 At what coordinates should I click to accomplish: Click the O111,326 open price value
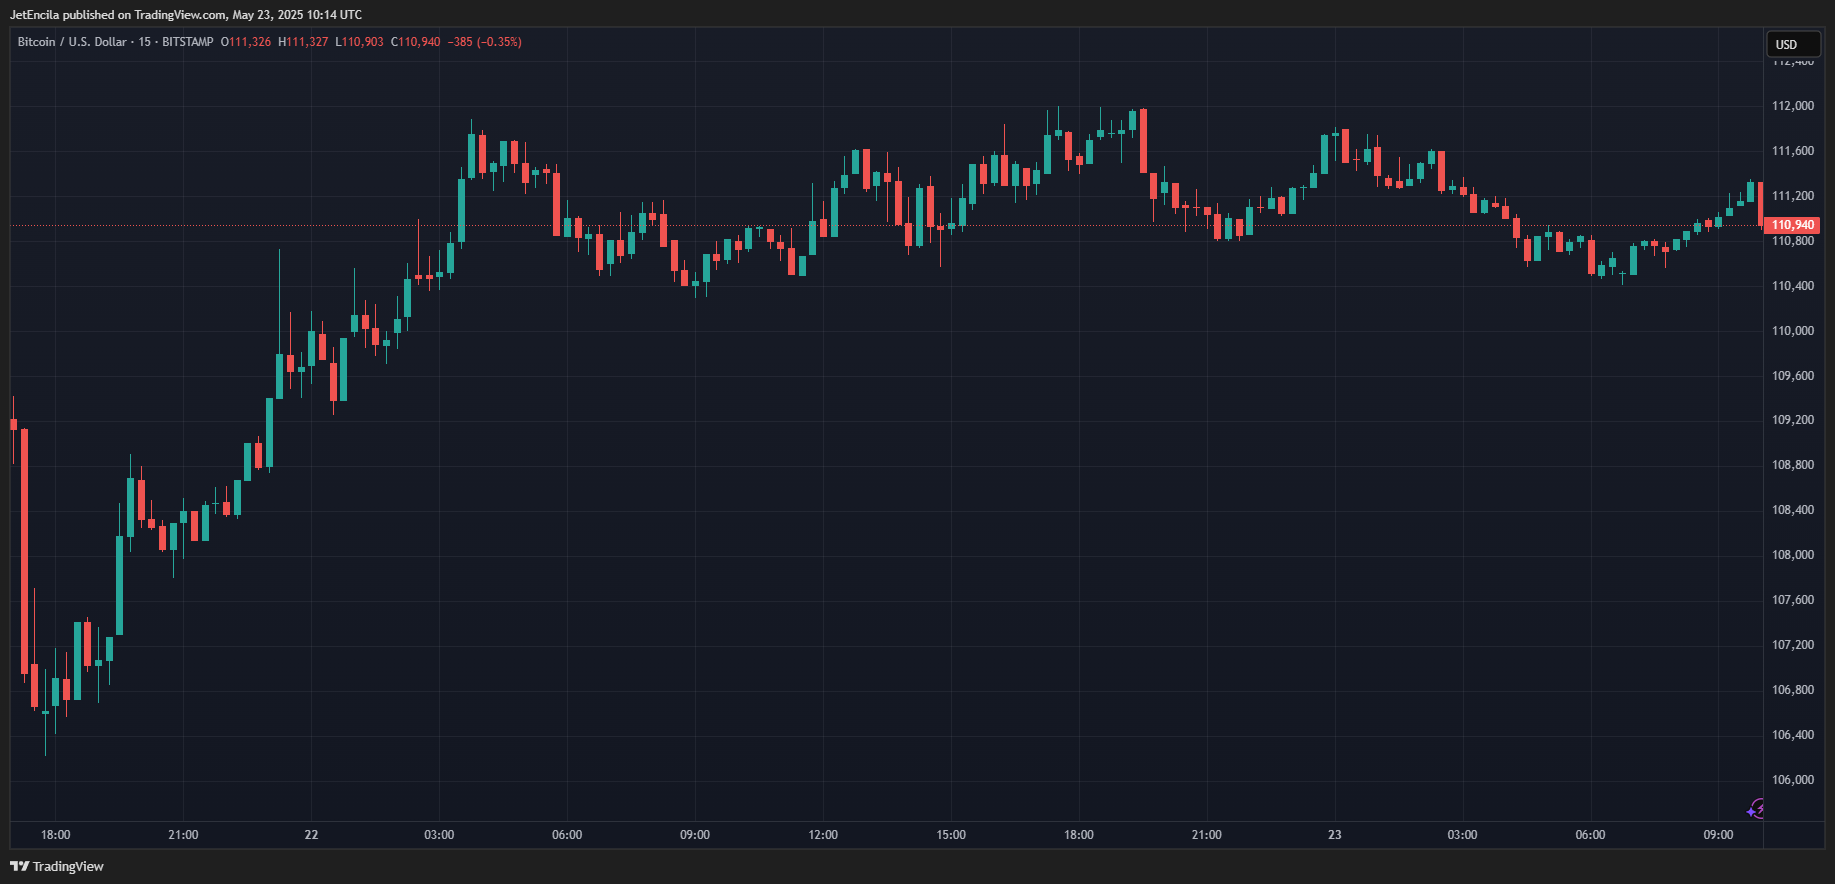[x=246, y=42]
